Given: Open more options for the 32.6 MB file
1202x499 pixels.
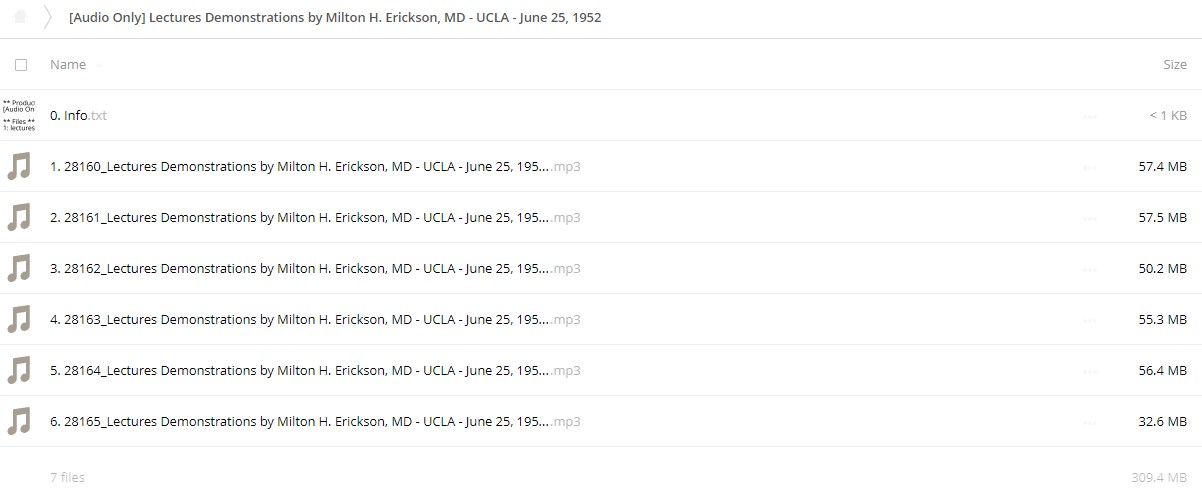Looking at the screenshot, I should click(1089, 422).
